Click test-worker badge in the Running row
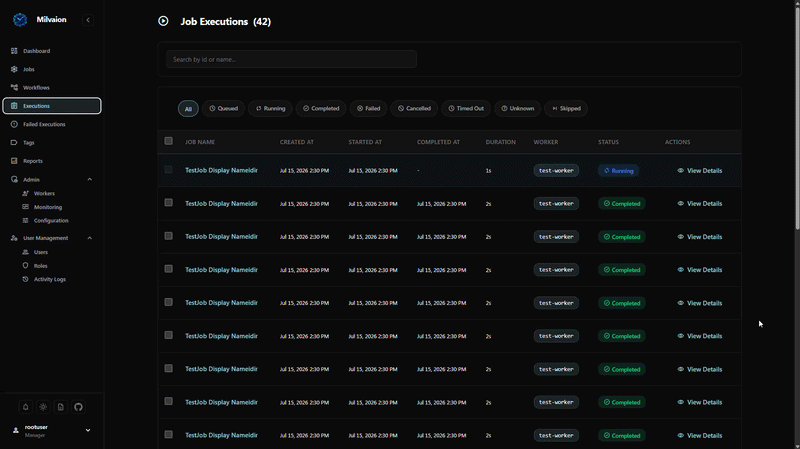Image resolution: width=800 pixels, height=449 pixels. 556,170
